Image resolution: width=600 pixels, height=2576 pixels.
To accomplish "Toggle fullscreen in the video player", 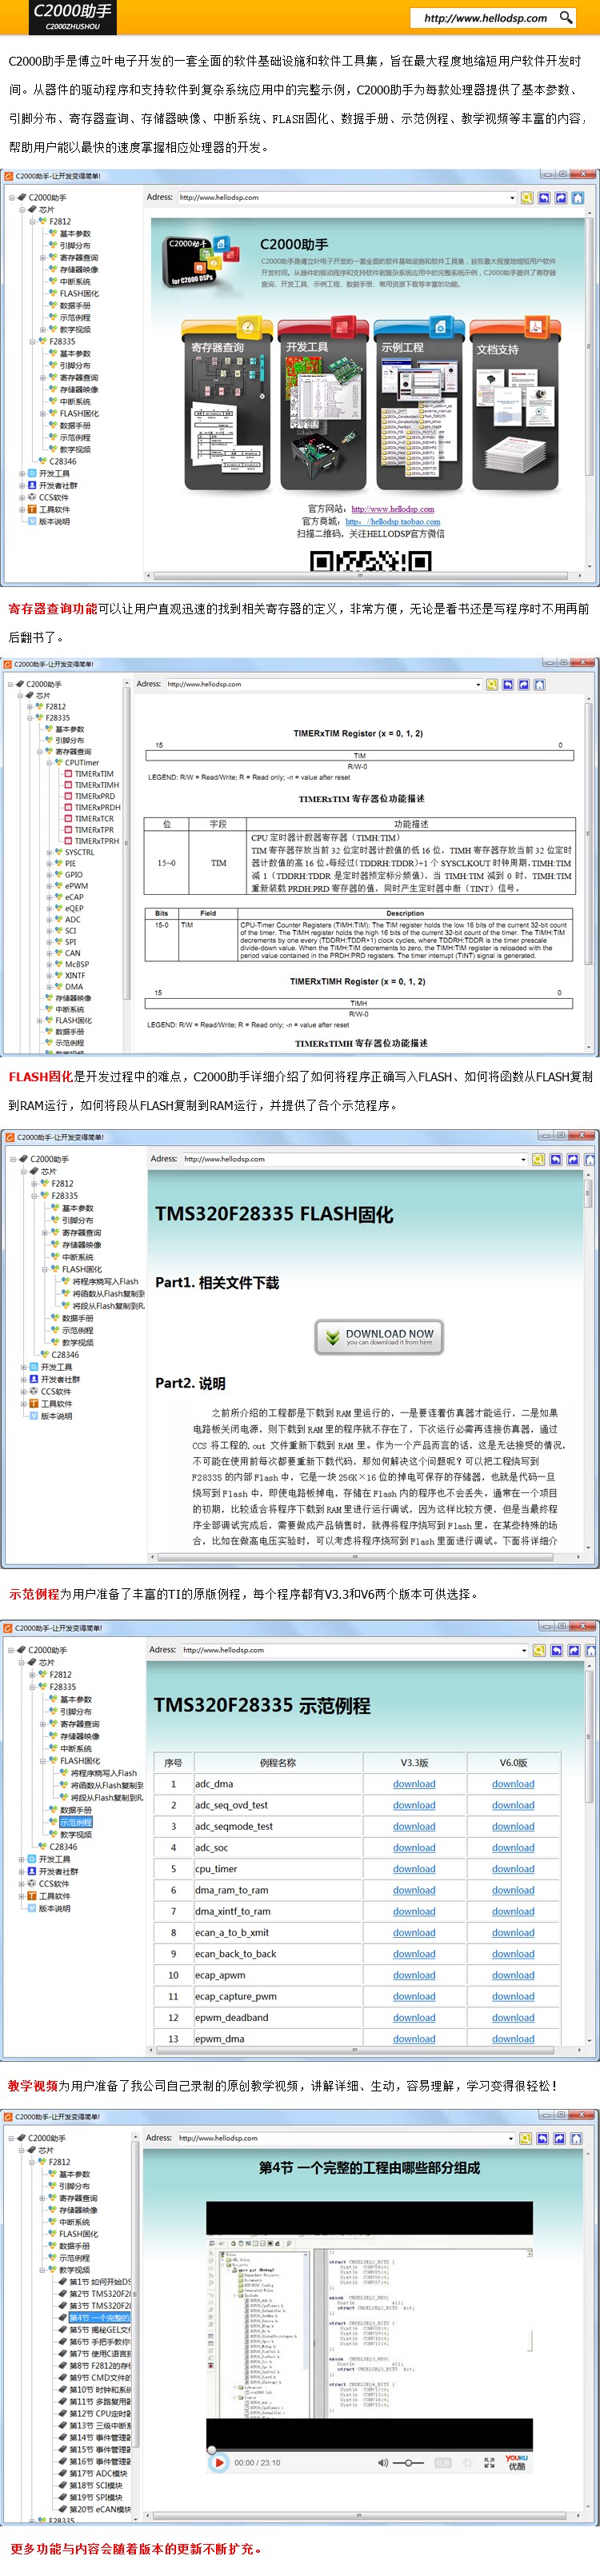I will pos(488,2463).
